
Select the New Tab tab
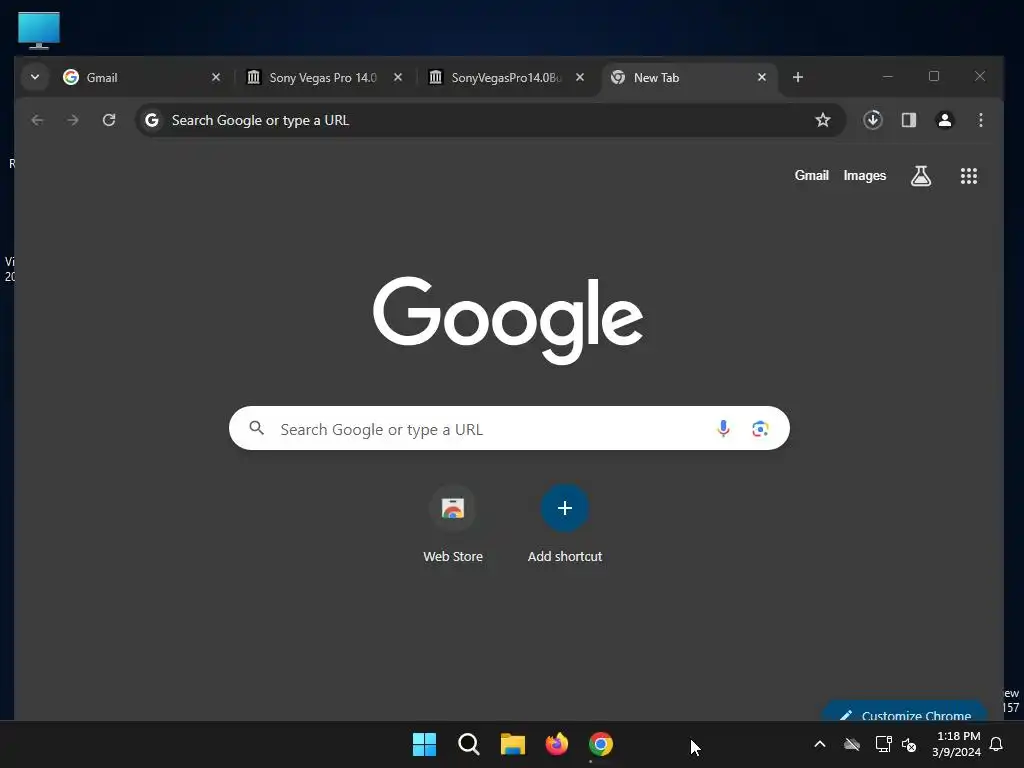click(x=689, y=77)
